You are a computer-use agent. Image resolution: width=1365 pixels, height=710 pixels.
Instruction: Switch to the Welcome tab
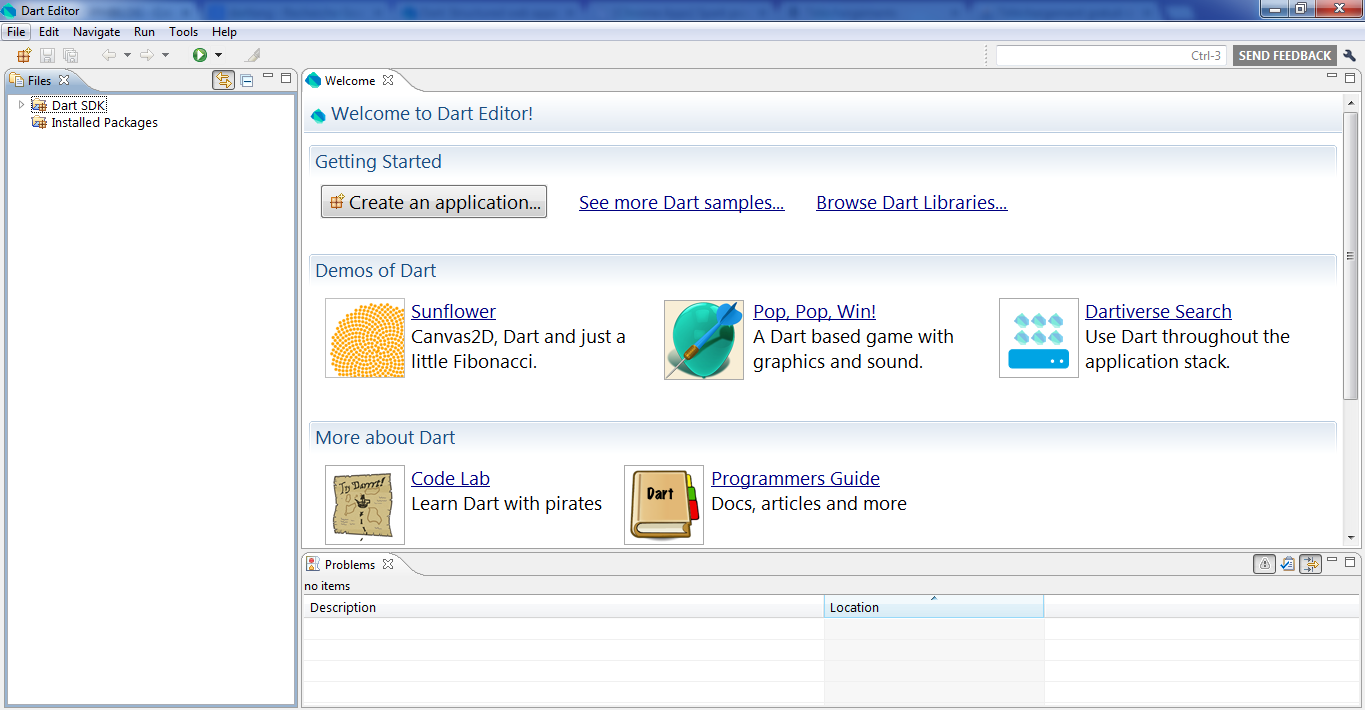pos(350,81)
